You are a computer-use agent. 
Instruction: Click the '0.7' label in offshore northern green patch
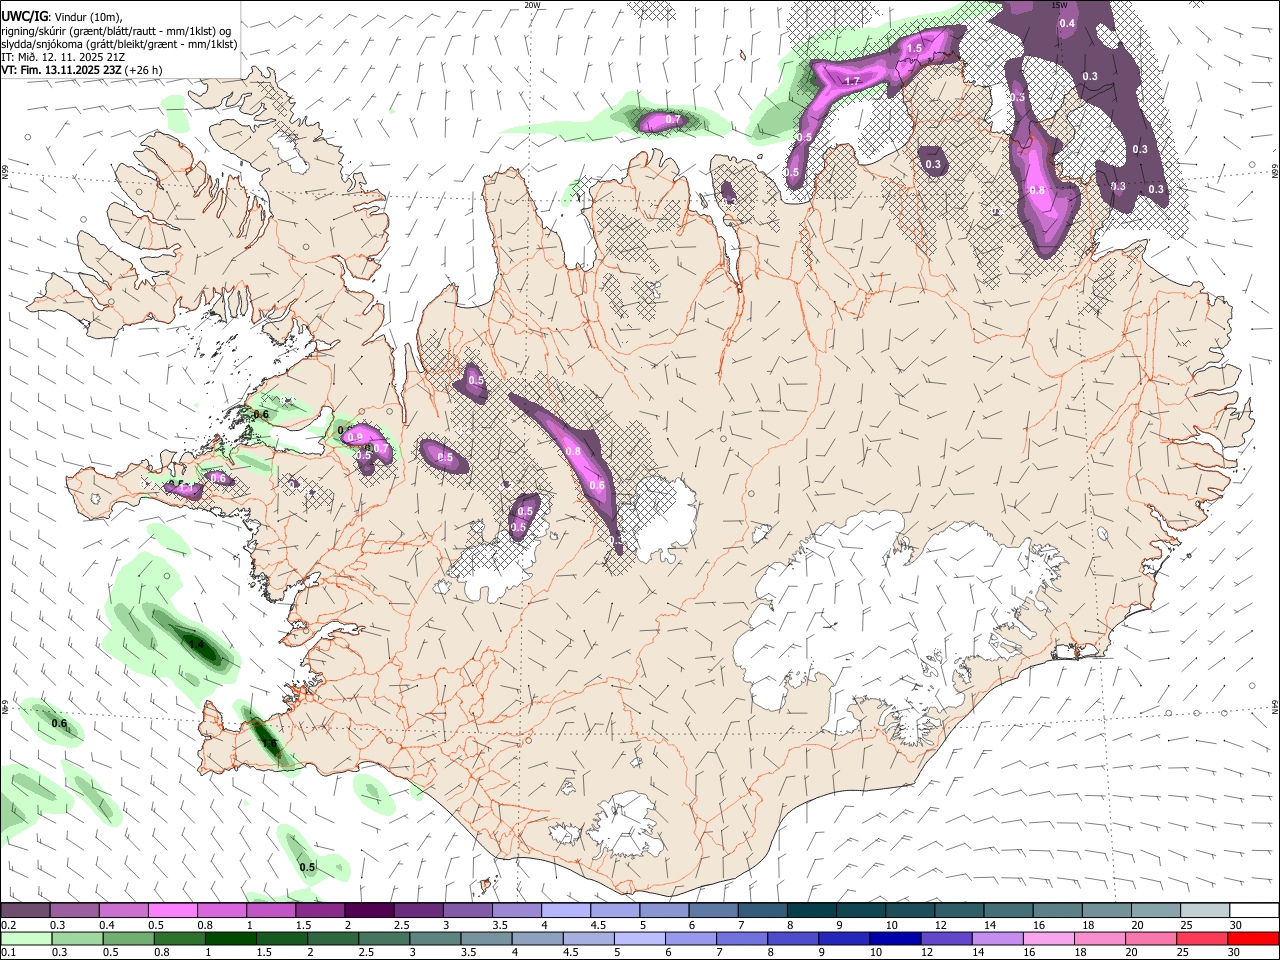point(673,120)
